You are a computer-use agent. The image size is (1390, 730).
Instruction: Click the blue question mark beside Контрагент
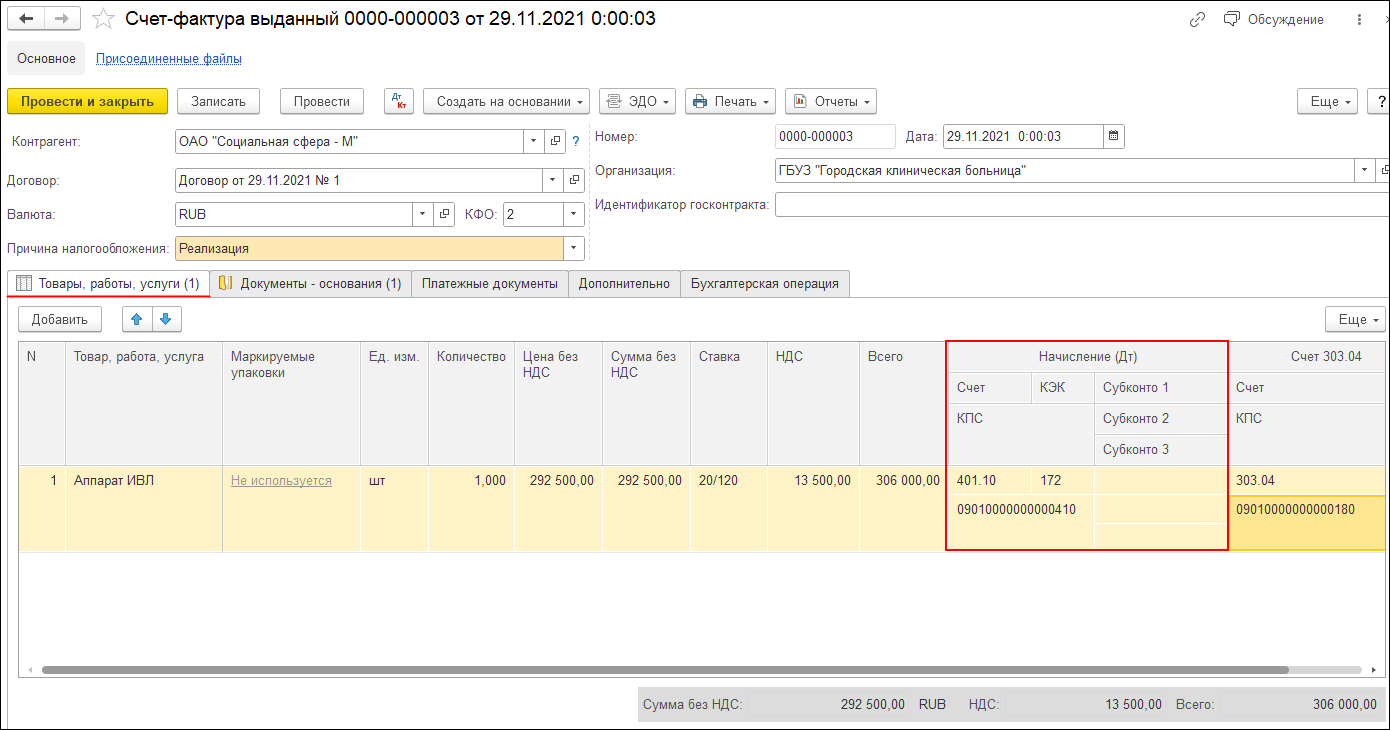point(576,142)
